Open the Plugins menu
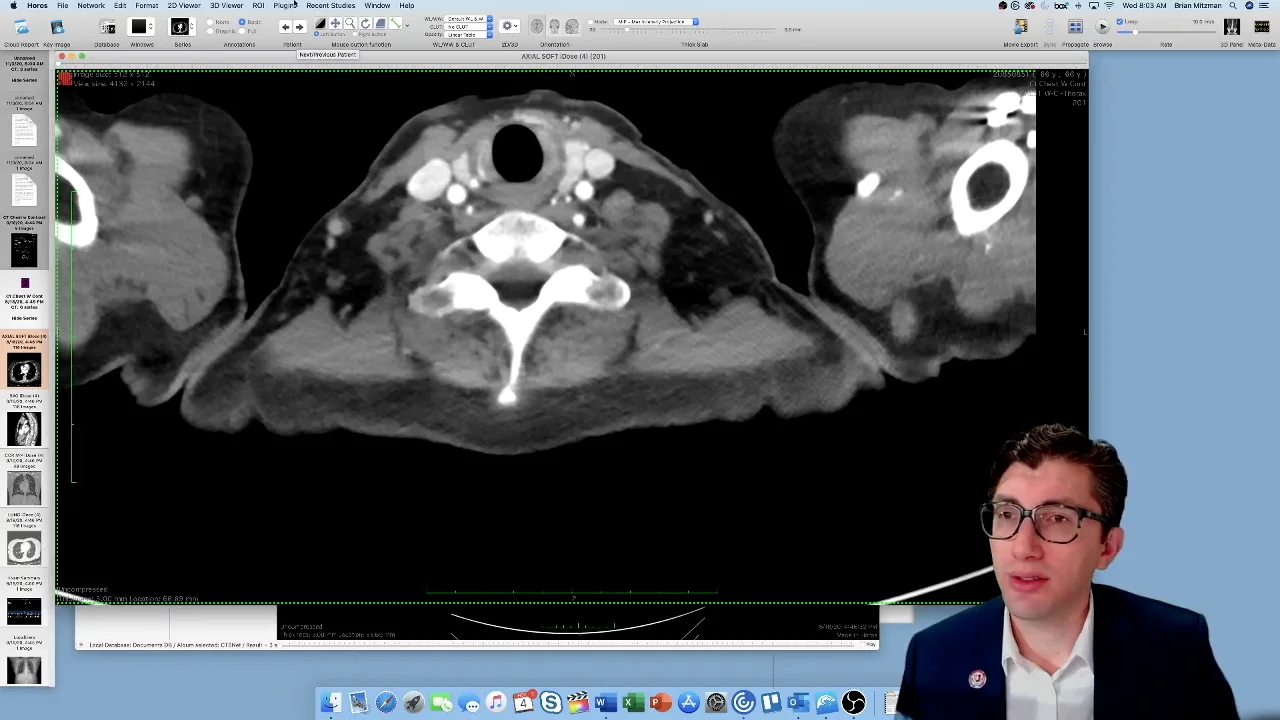 click(285, 5)
